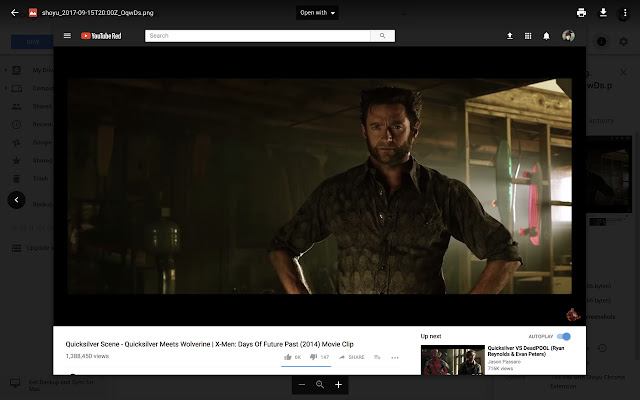
Task: Expand the My Drive tree arrow
Action: pyautogui.click(x=6, y=70)
